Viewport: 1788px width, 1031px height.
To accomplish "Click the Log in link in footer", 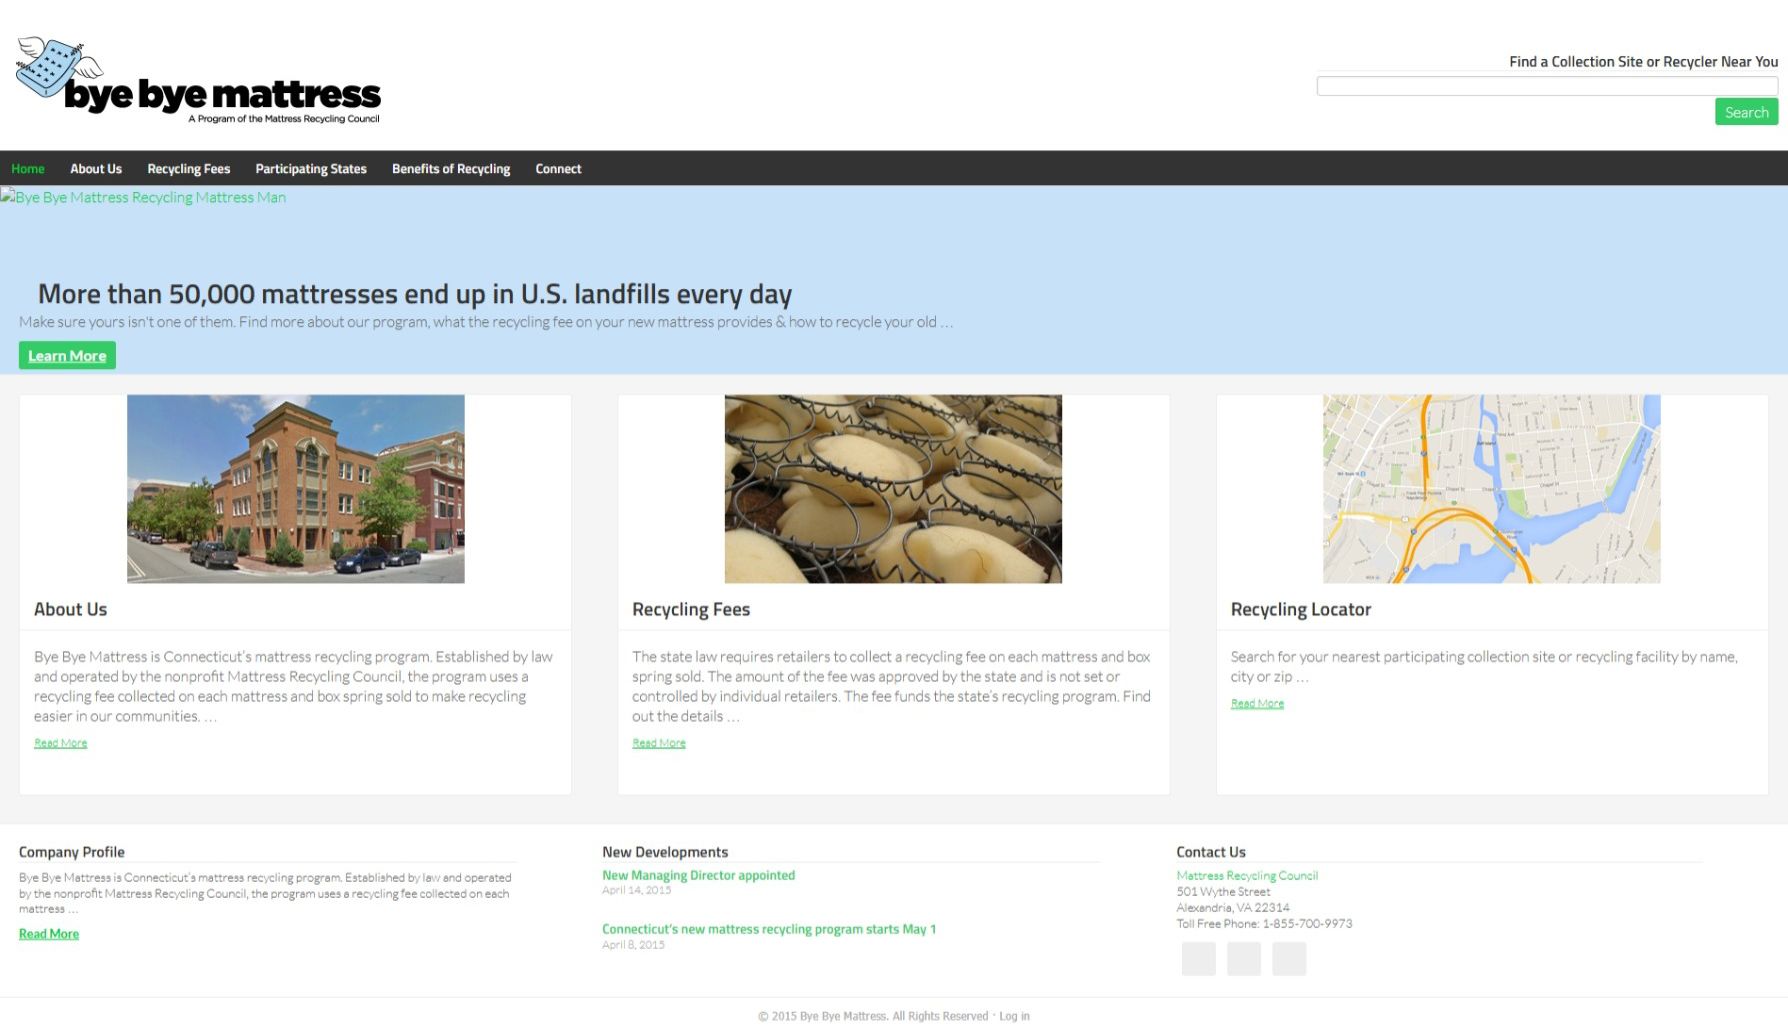I will pos(1014,1016).
